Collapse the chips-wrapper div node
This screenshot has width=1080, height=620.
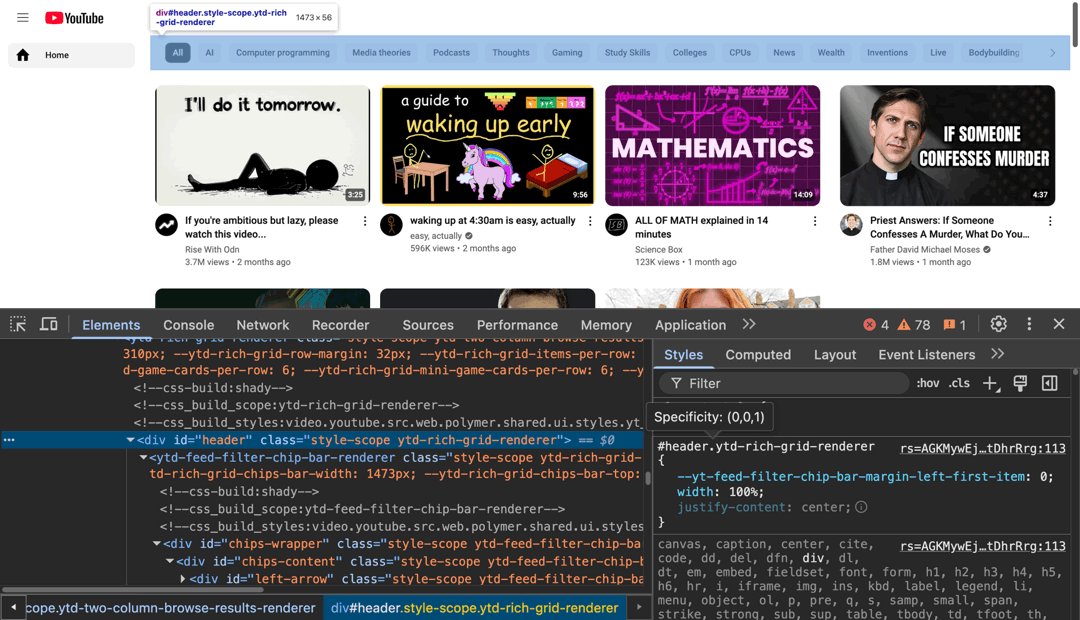[x=157, y=544]
